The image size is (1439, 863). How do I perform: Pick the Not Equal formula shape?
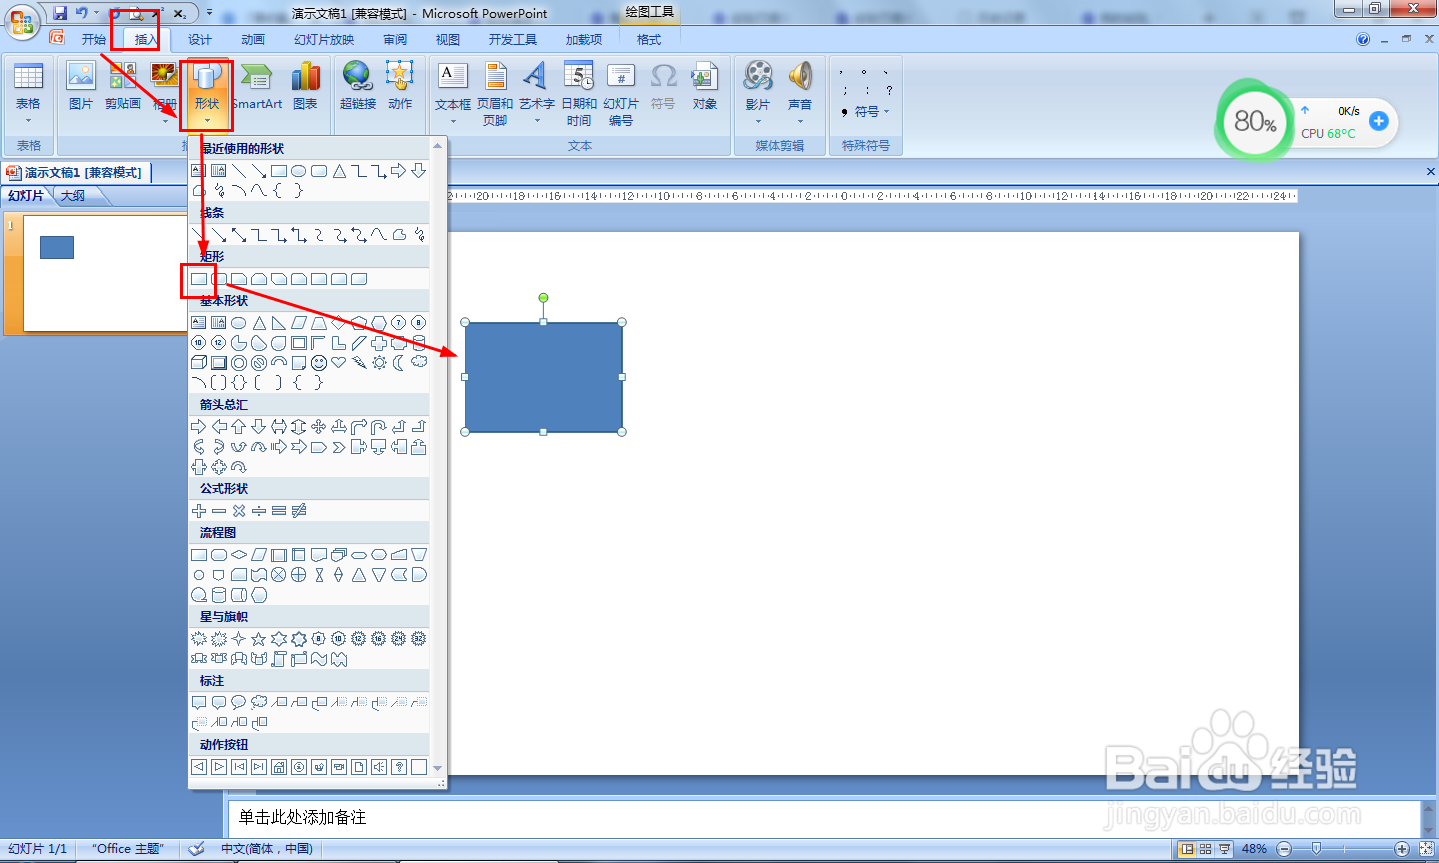click(299, 510)
